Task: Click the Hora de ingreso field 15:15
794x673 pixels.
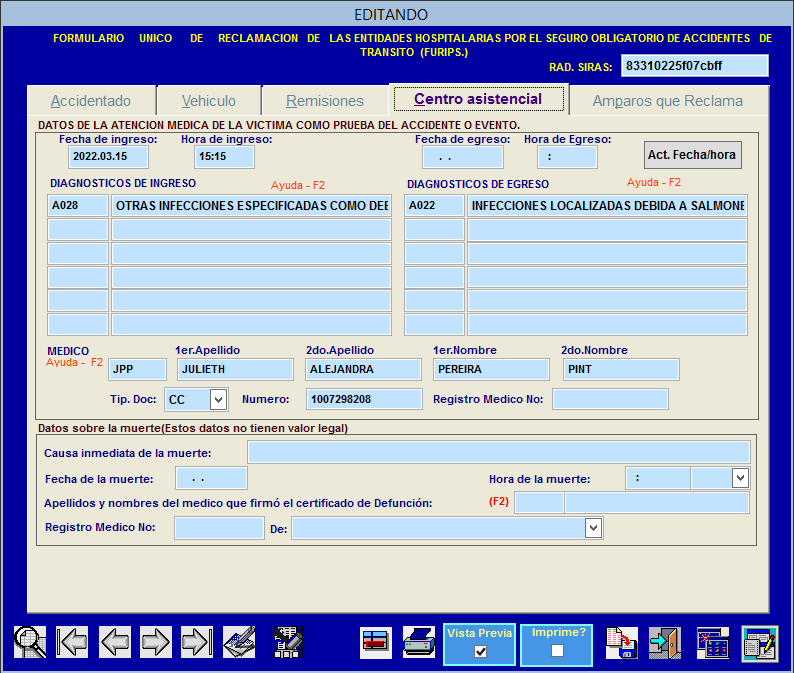Action: click(x=224, y=156)
